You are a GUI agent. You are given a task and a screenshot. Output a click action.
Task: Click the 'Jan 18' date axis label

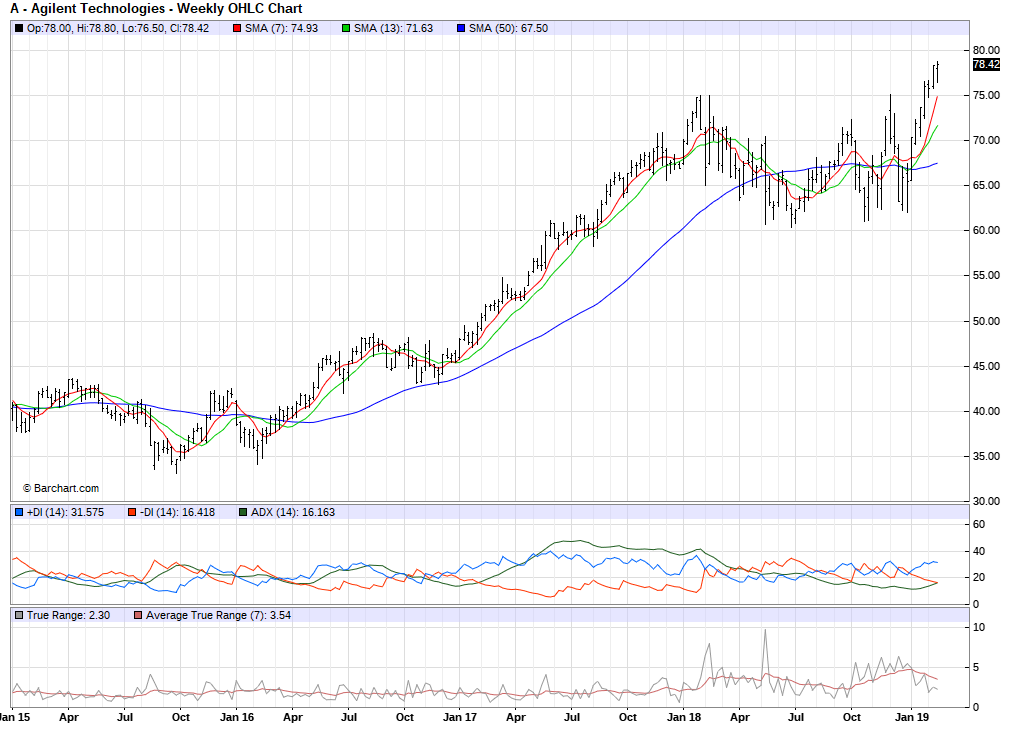click(x=683, y=717)
